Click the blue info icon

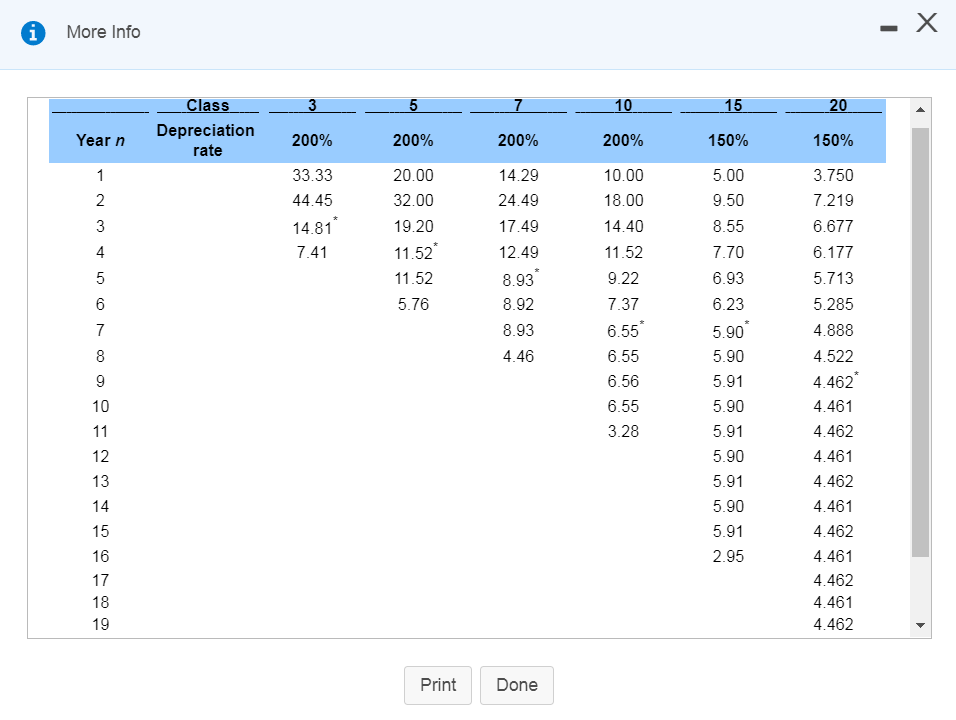(x=33, y=32)
